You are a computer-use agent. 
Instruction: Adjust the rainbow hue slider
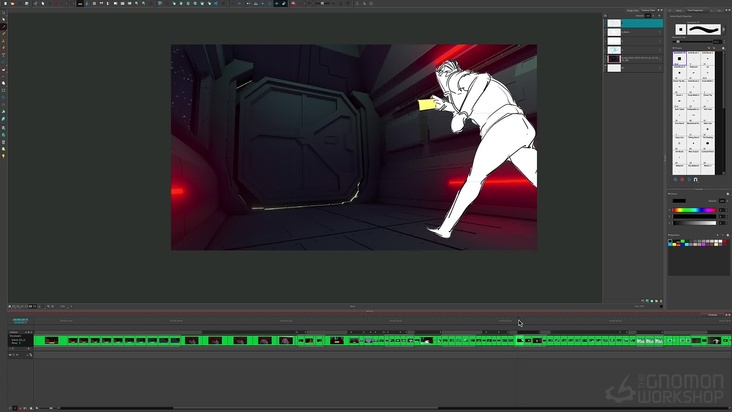(x=694, y=210)
